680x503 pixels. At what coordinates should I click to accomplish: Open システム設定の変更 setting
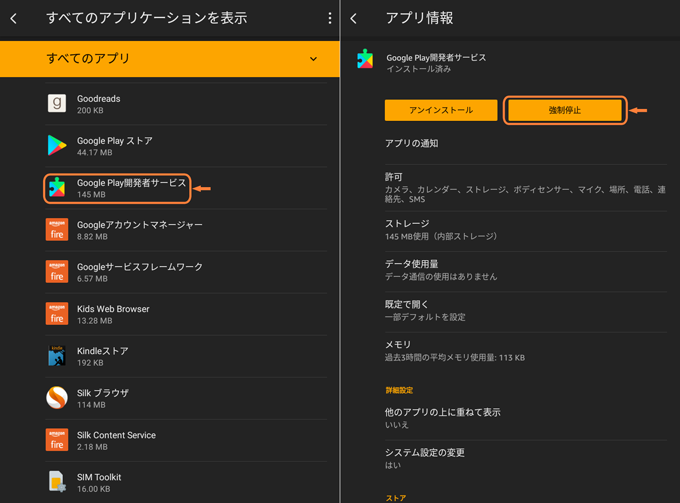pos(526,458)
